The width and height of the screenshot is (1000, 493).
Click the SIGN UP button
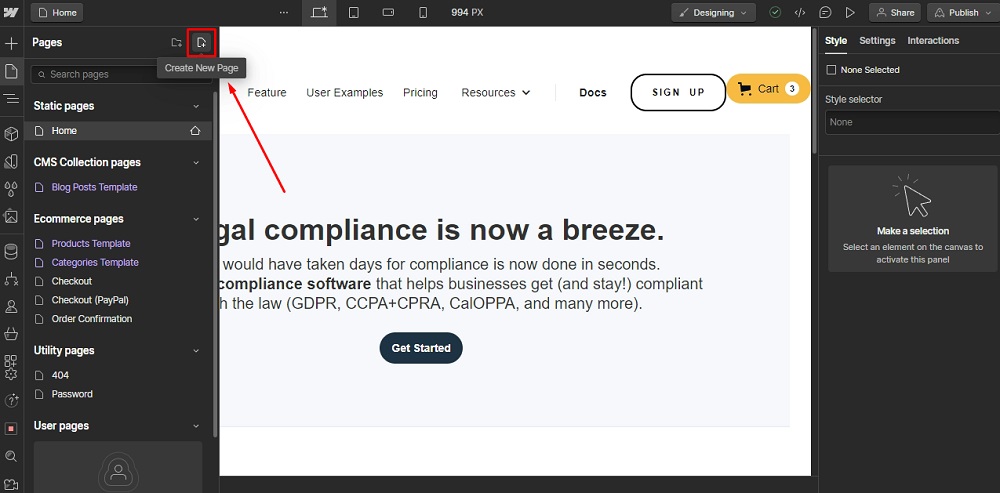point(678,92)
